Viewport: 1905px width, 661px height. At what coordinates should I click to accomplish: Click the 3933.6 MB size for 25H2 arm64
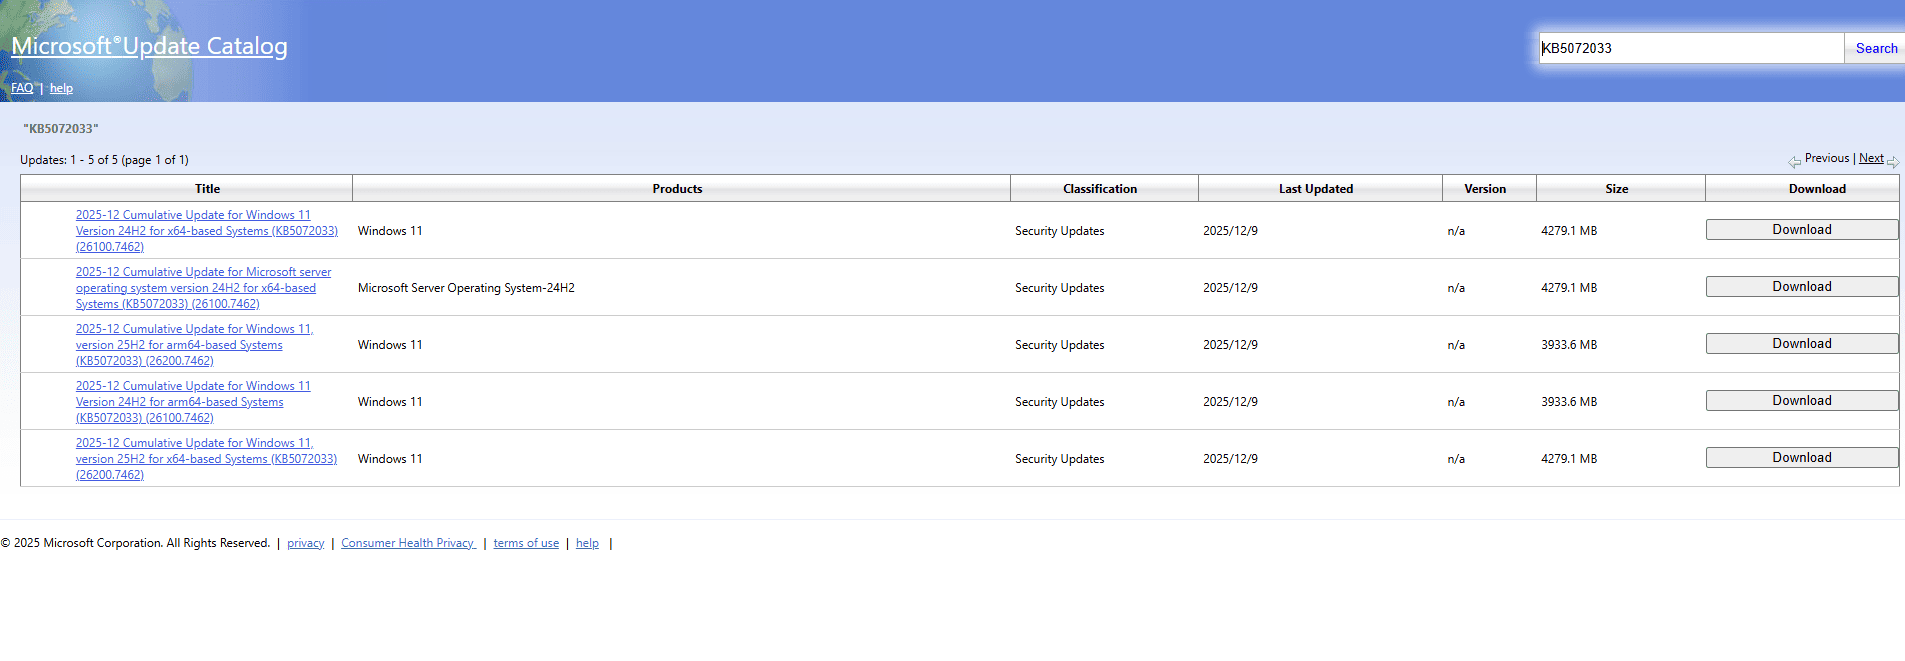click(1569, 345)
